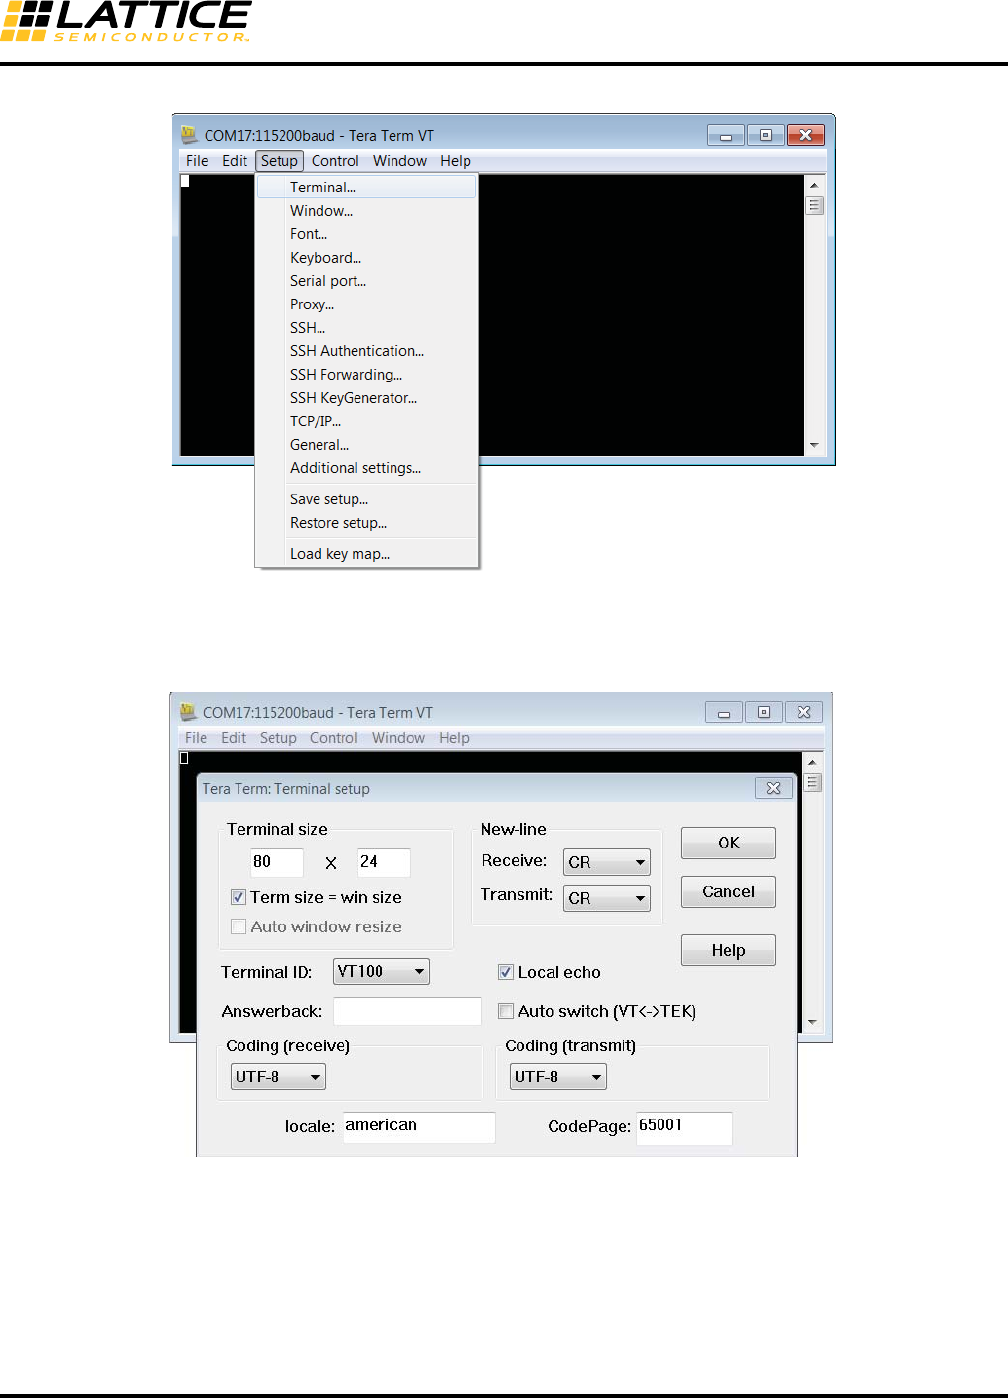Click scroll up arrow in lower terminal window

812,762
